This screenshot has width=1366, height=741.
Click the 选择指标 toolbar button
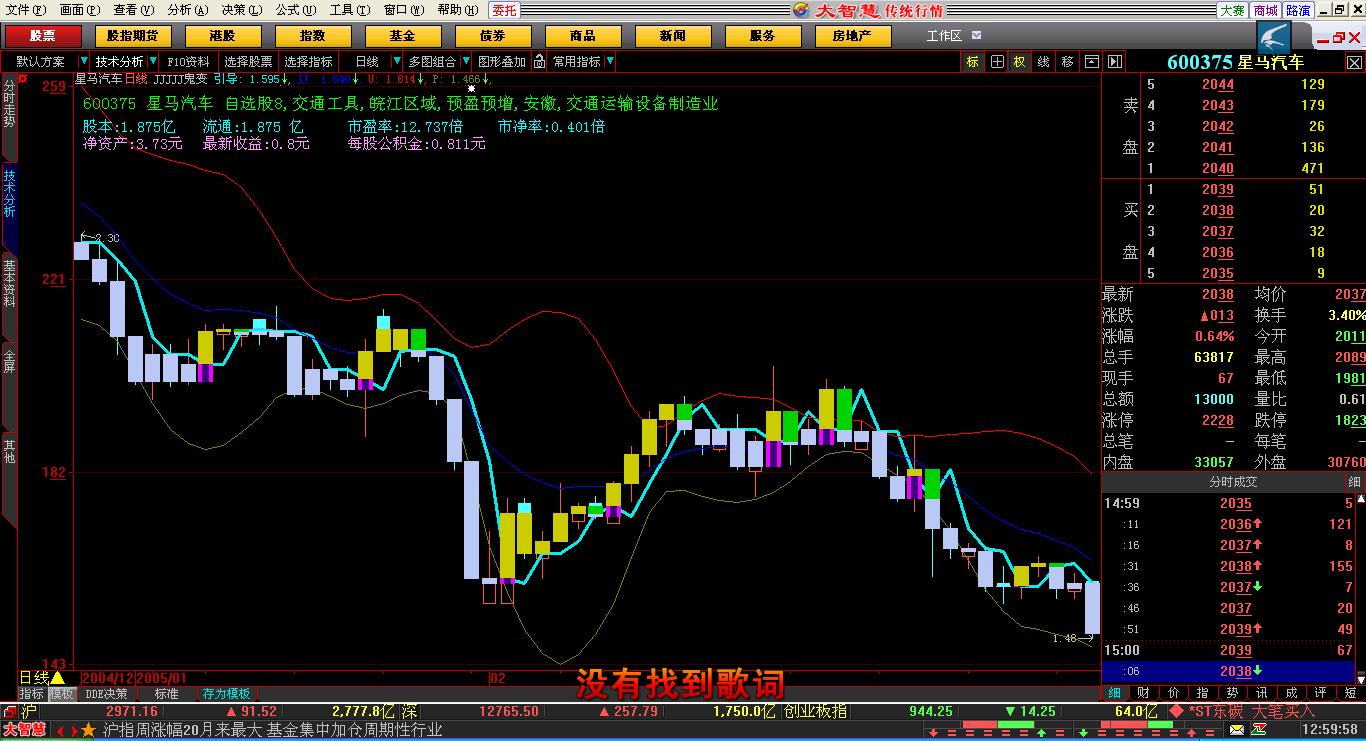coord(309,62)
